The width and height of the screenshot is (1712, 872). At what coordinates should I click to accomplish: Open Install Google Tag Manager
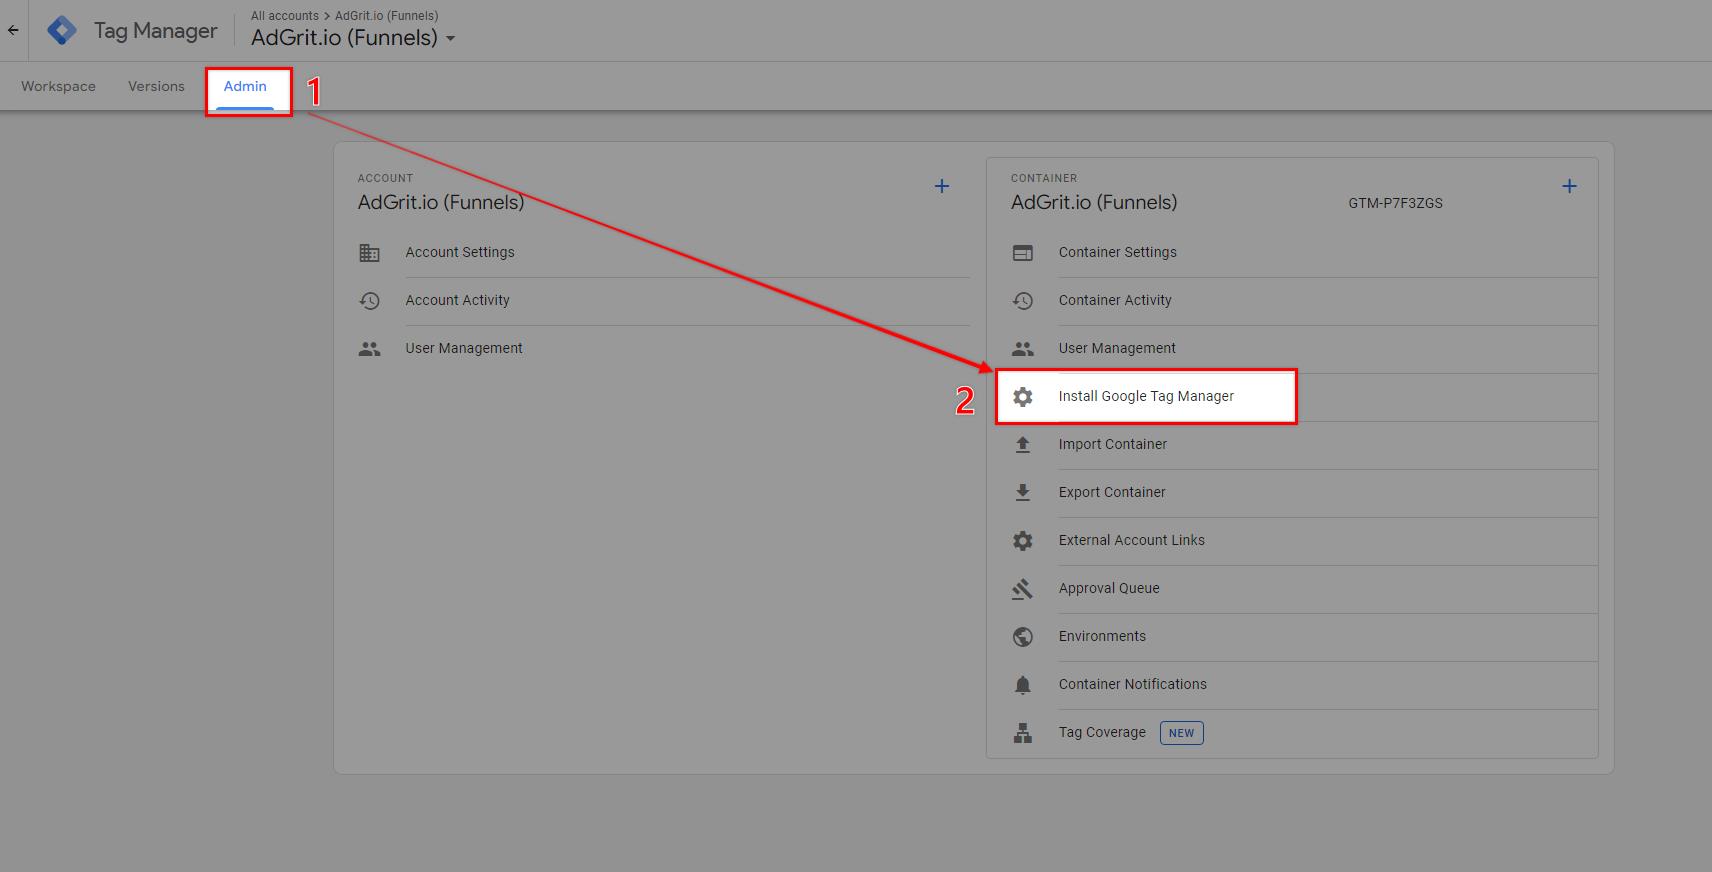pyautogui.click(x=1146, y=396)
